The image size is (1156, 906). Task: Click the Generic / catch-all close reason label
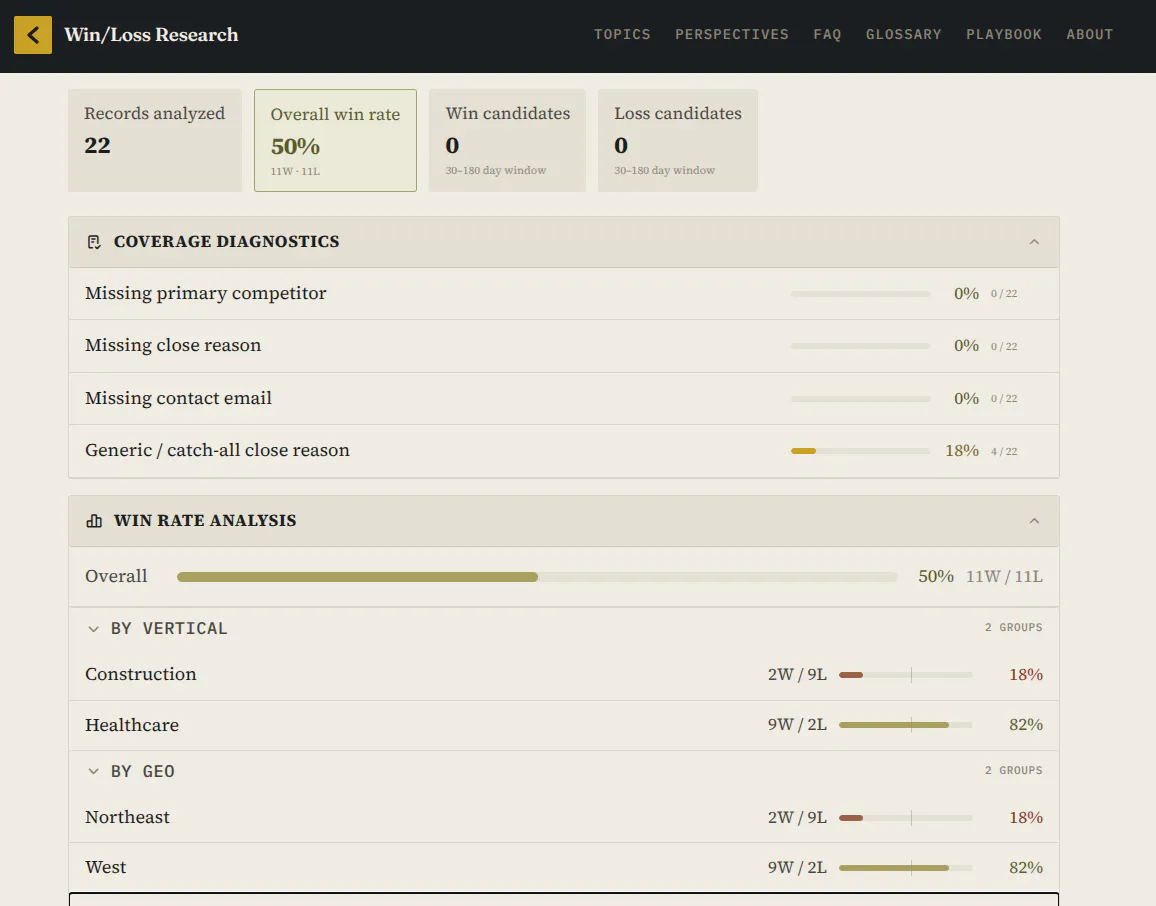tap(217, 450)
